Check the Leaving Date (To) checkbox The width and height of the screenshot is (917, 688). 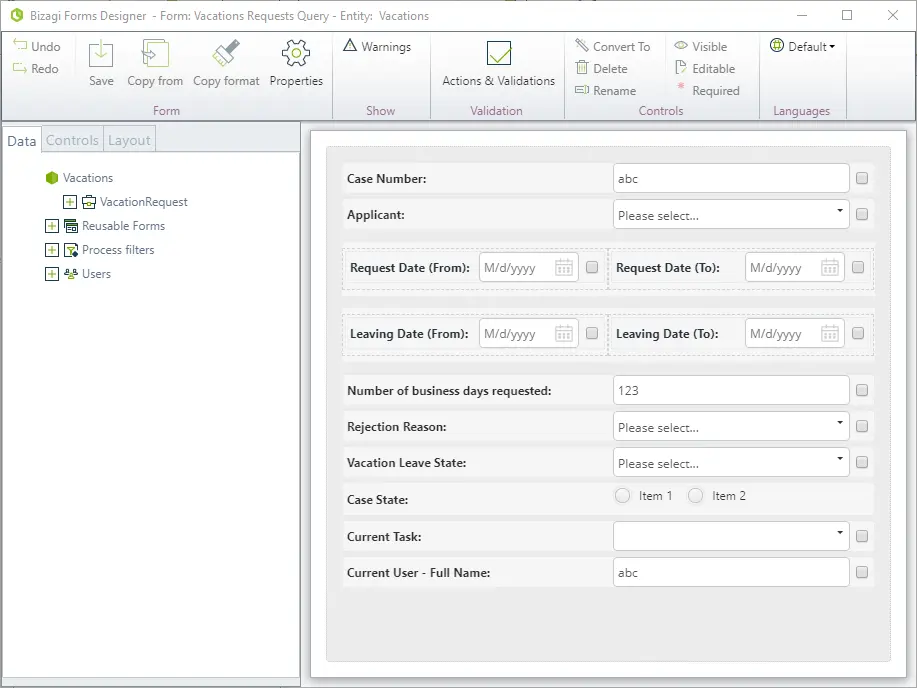tap(858, 333)
